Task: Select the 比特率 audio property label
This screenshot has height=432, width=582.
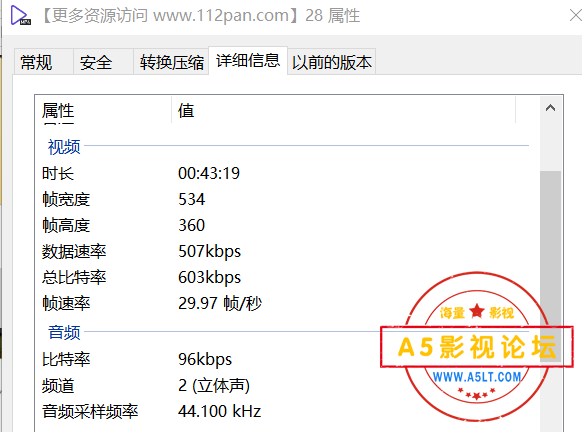Action: [66, 359]
